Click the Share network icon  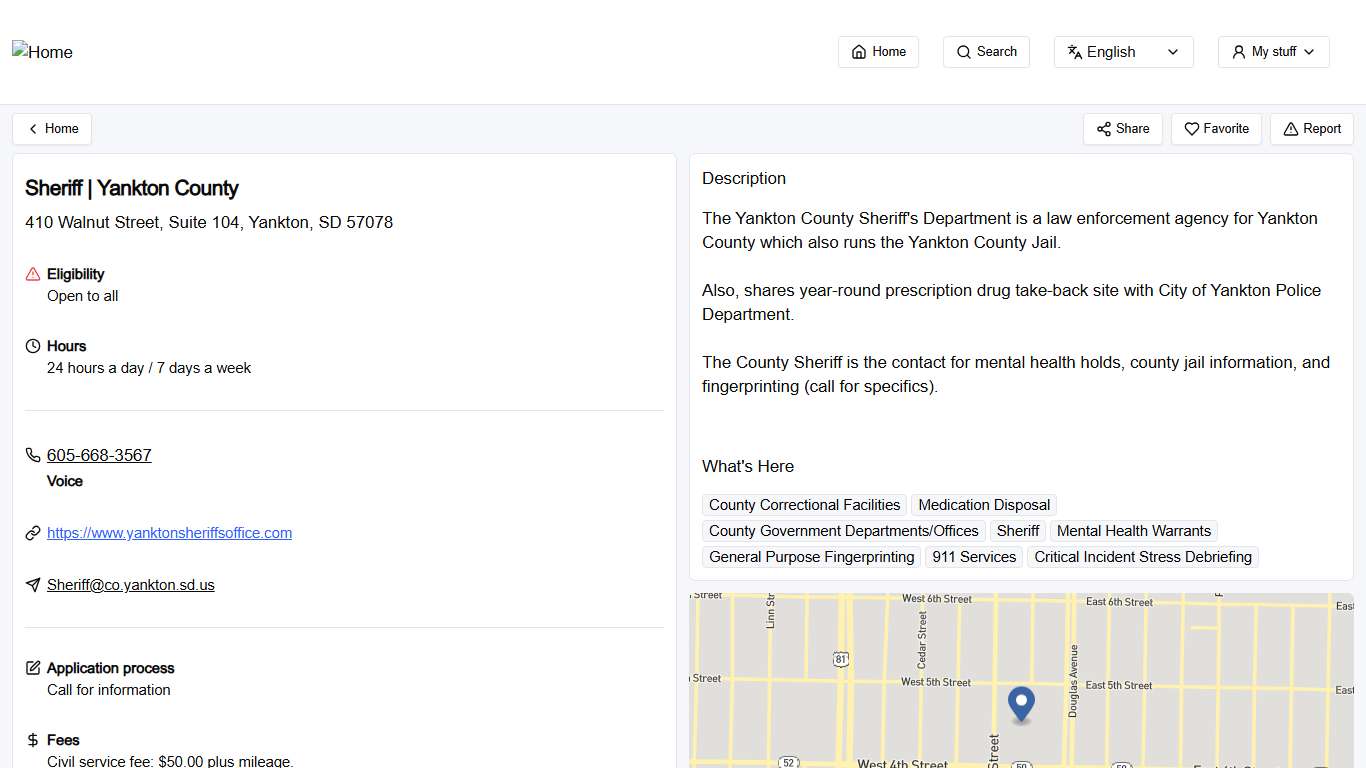[x=1104, y=129]
